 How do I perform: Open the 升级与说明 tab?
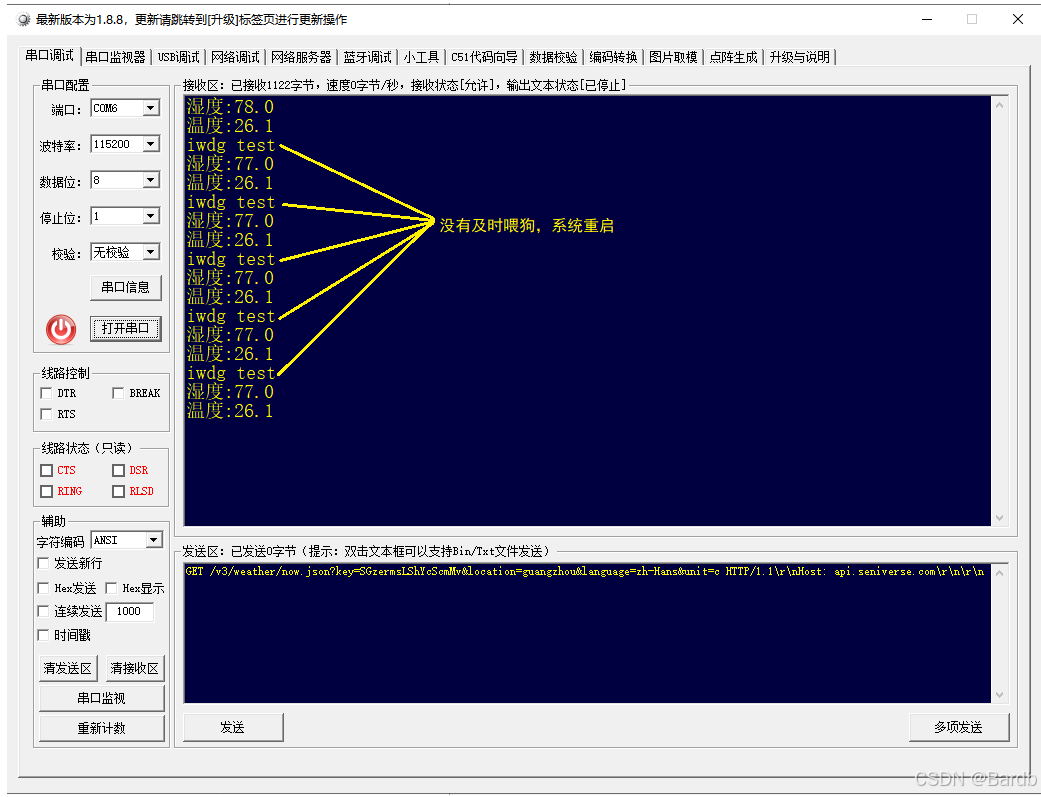(x=800, y=57)
